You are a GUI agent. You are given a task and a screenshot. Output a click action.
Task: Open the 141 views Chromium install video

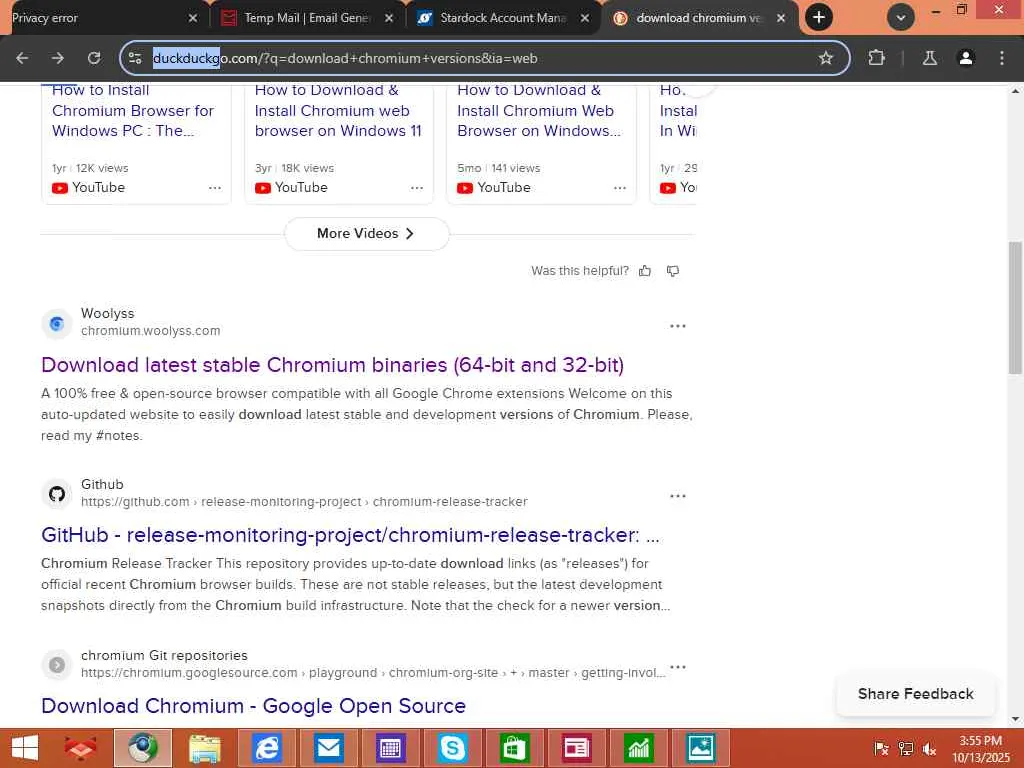click(x=539, y=110)
